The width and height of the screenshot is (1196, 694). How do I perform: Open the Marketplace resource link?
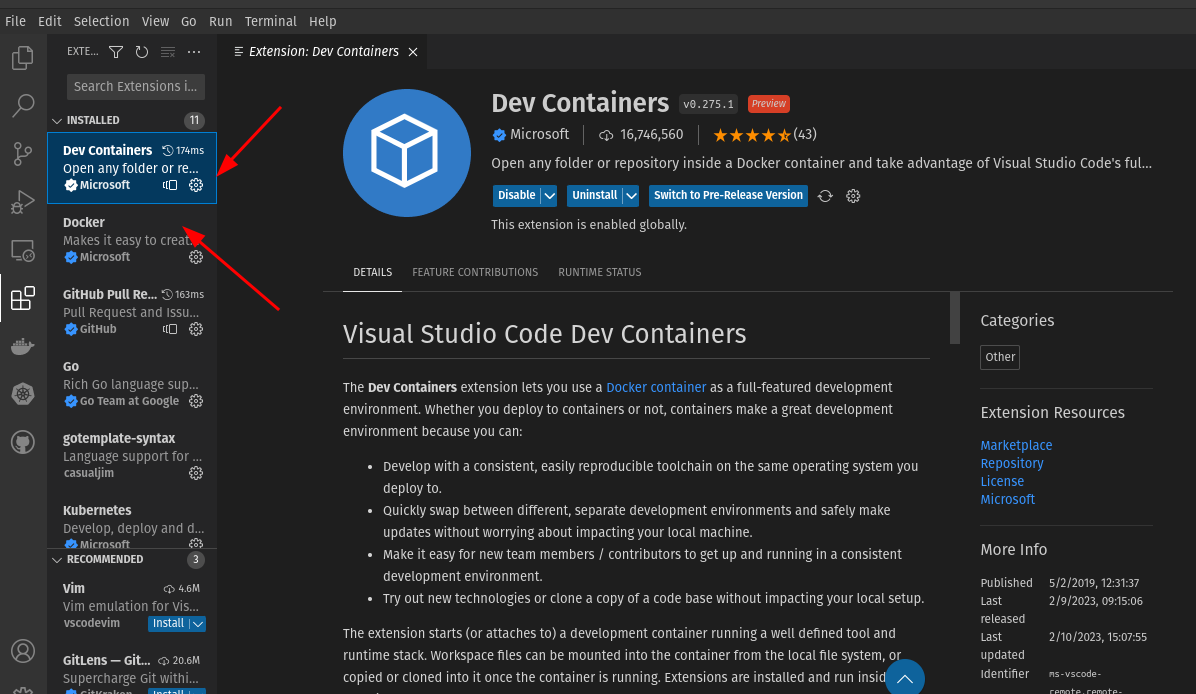pyautogui.click(x=1016, y=445)
